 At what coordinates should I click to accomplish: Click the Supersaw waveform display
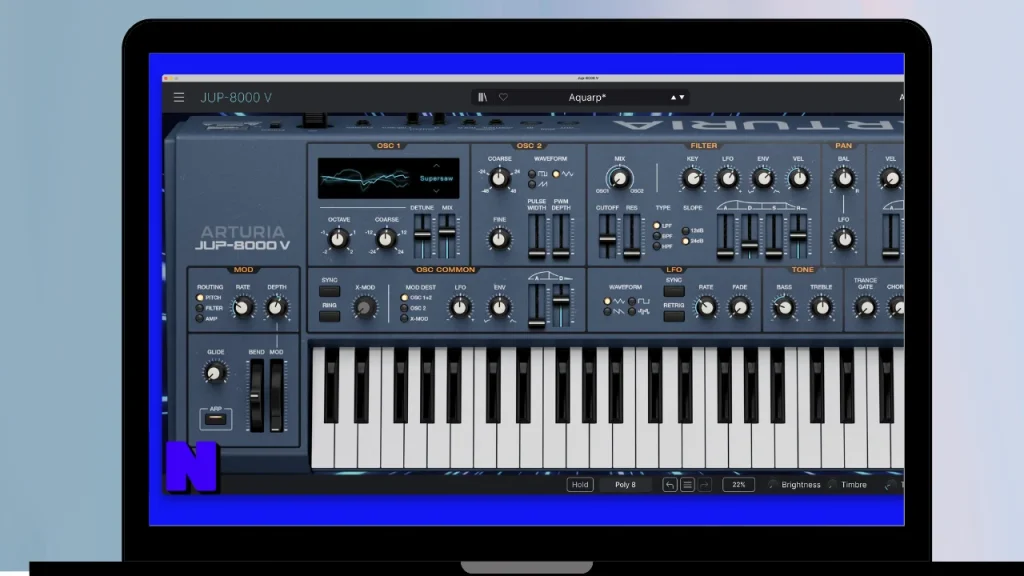point(389,178)
